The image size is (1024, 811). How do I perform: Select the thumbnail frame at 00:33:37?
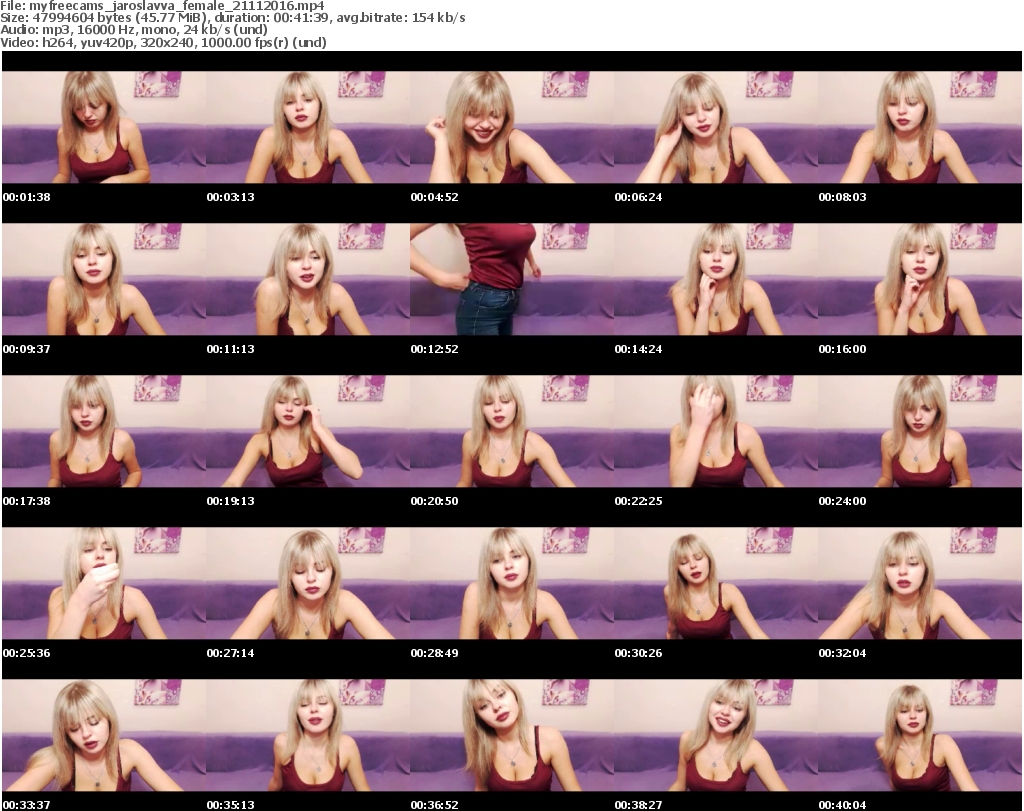[x=104, y=736]
